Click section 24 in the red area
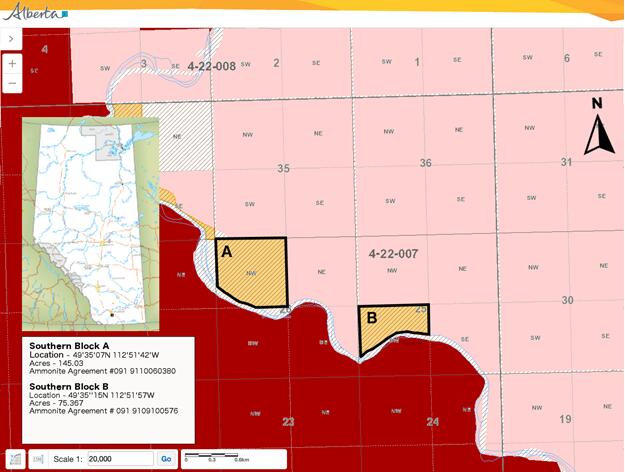 (x=432, y=421)
